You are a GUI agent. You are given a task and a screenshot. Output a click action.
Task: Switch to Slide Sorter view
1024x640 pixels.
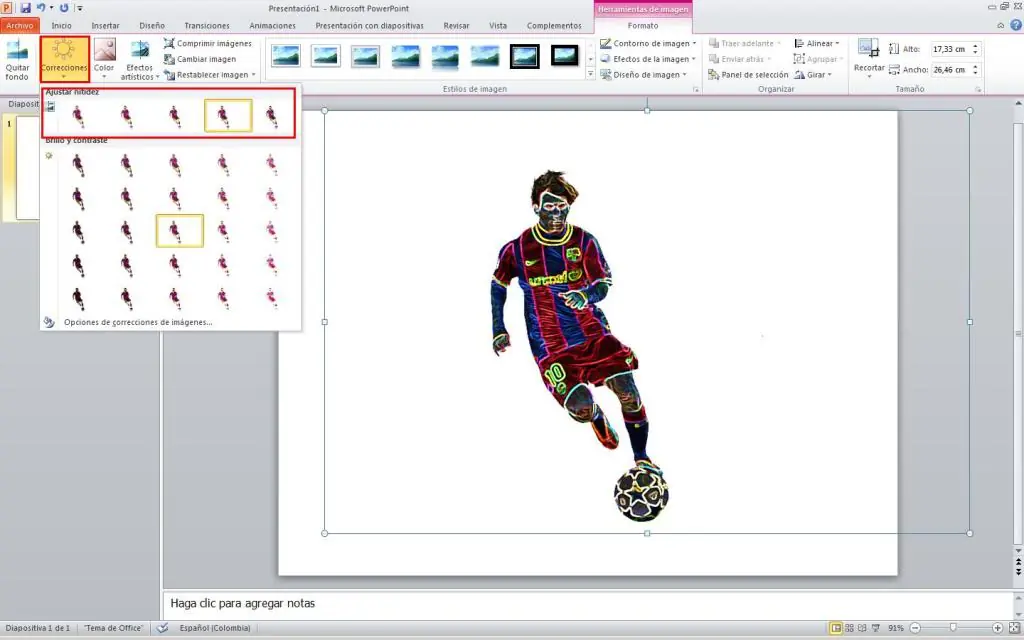click(x=849, y=628)
